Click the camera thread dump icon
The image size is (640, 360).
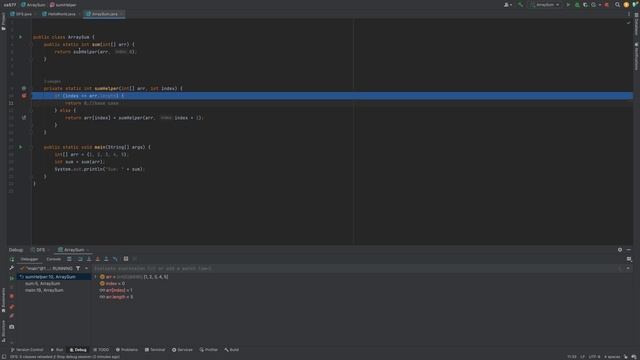(11, 327)
